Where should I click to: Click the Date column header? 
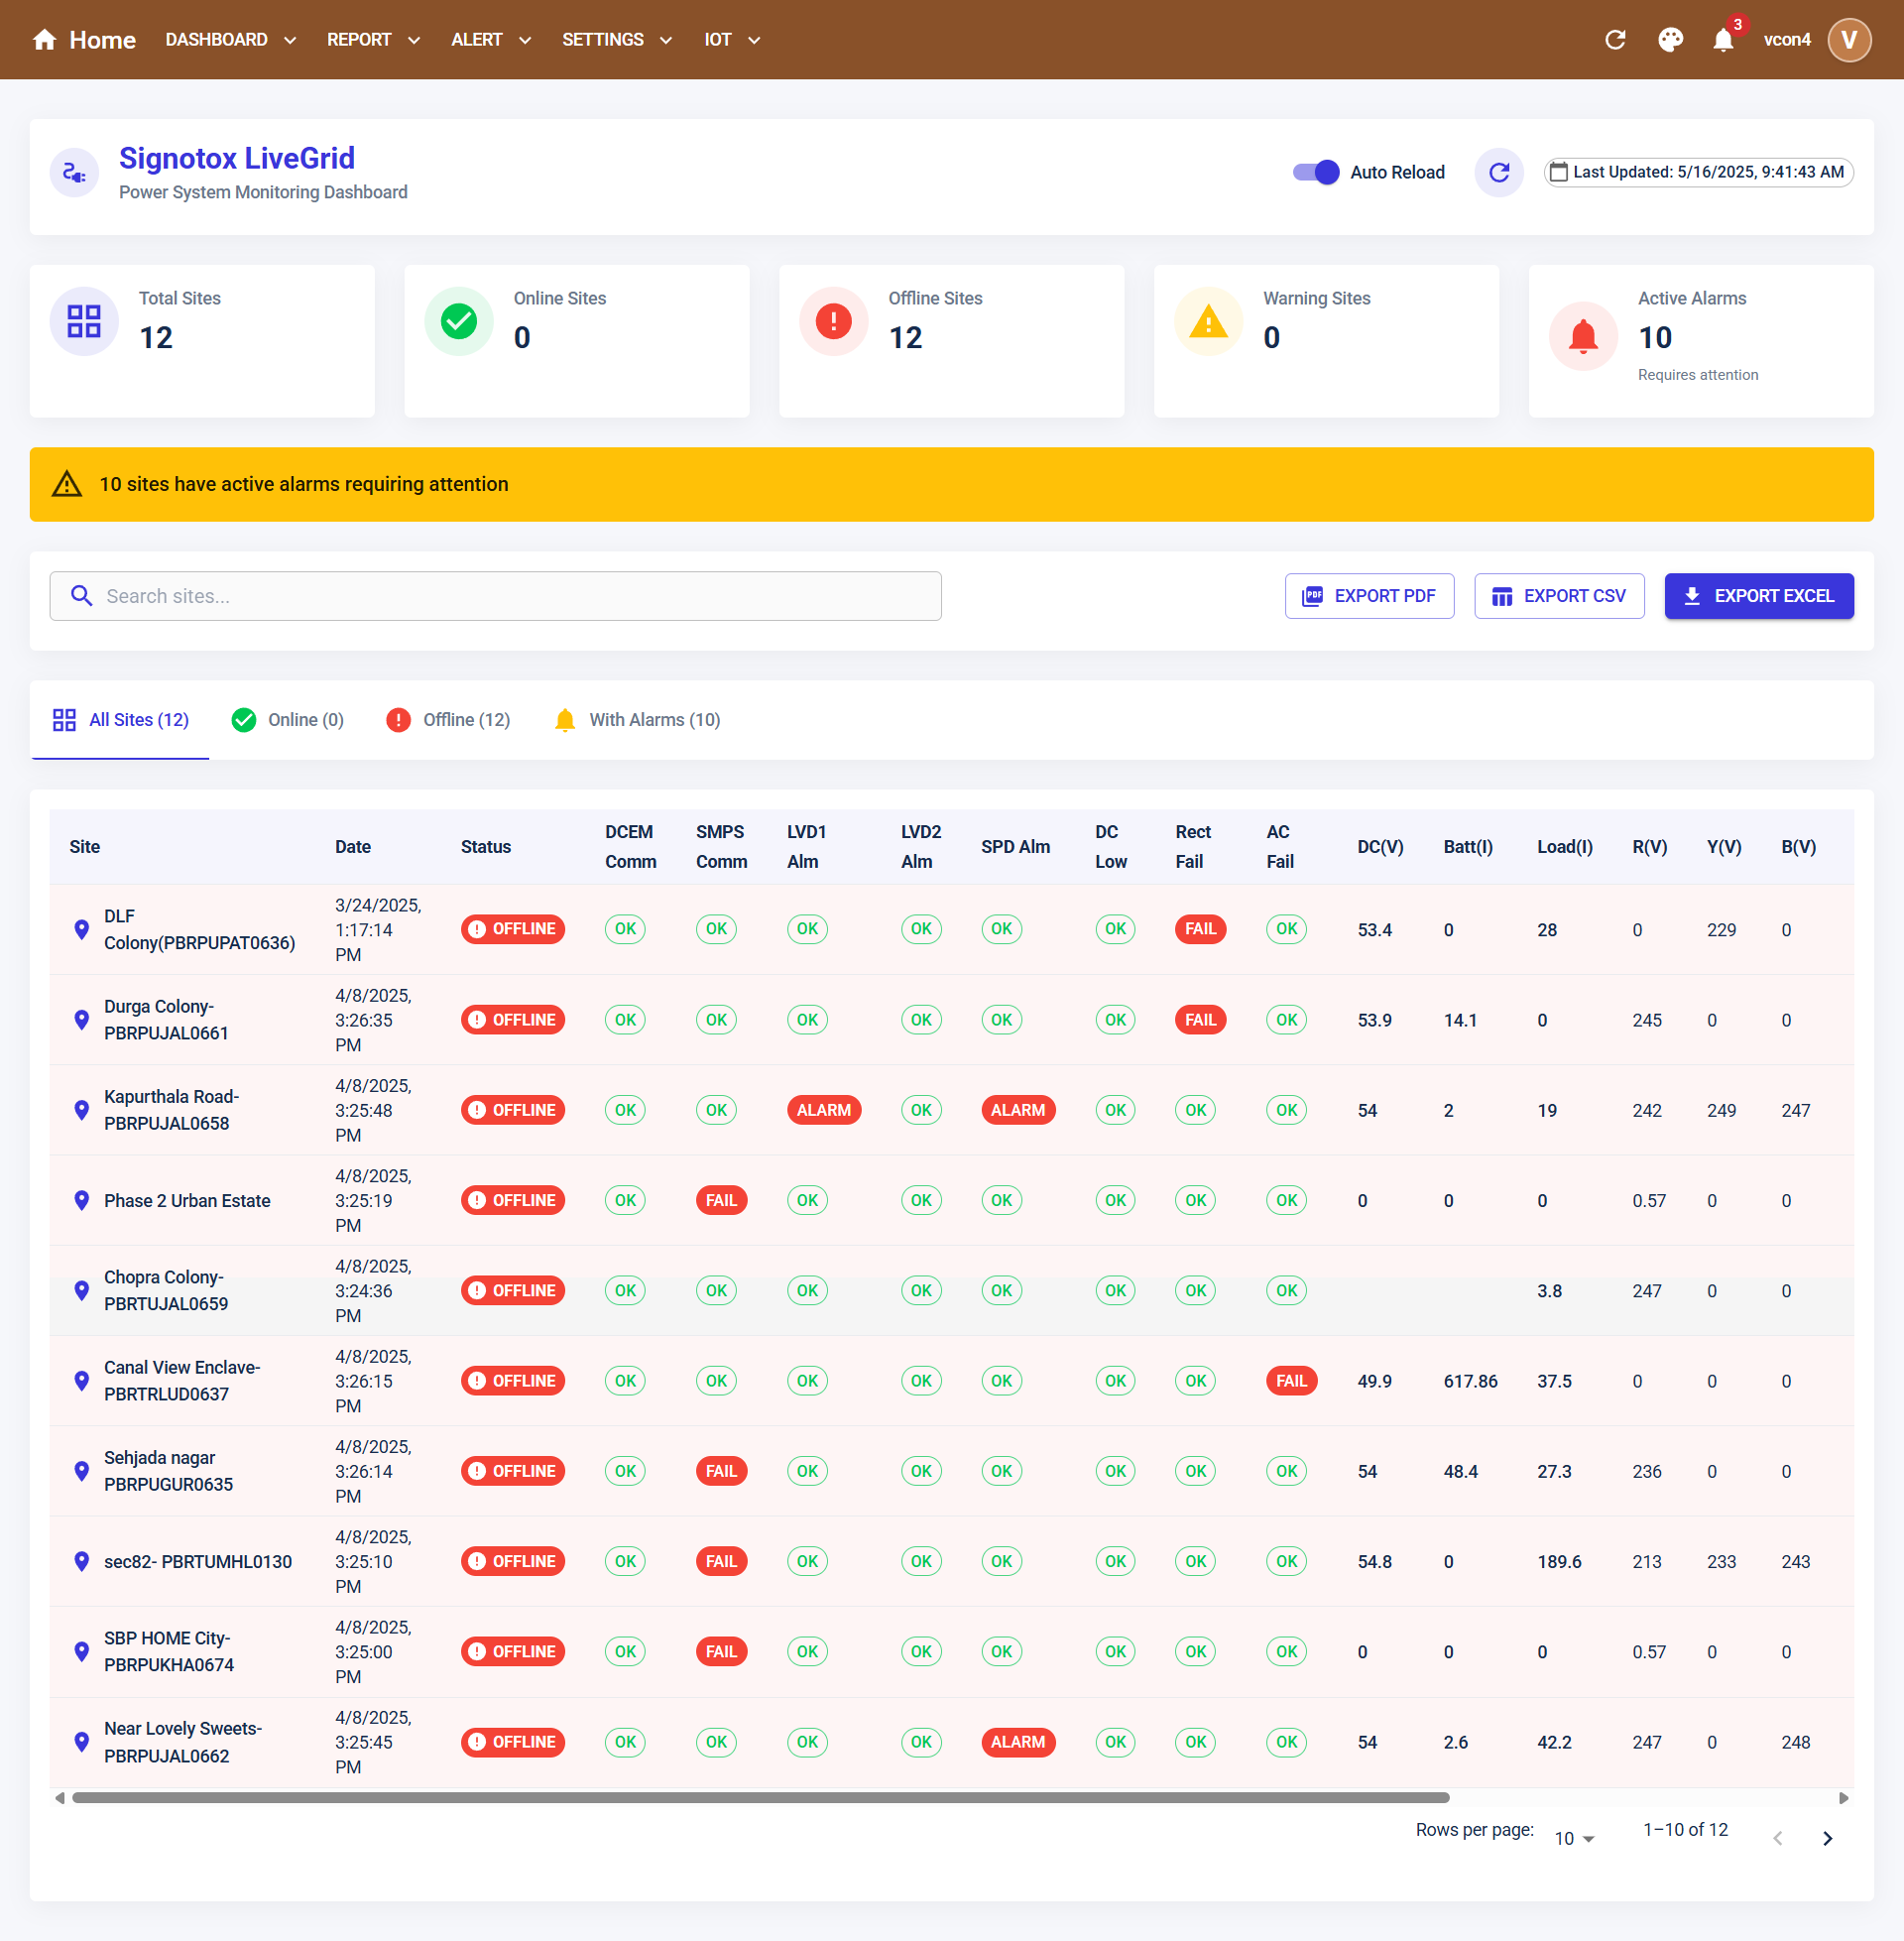click(x=353, y=847)
